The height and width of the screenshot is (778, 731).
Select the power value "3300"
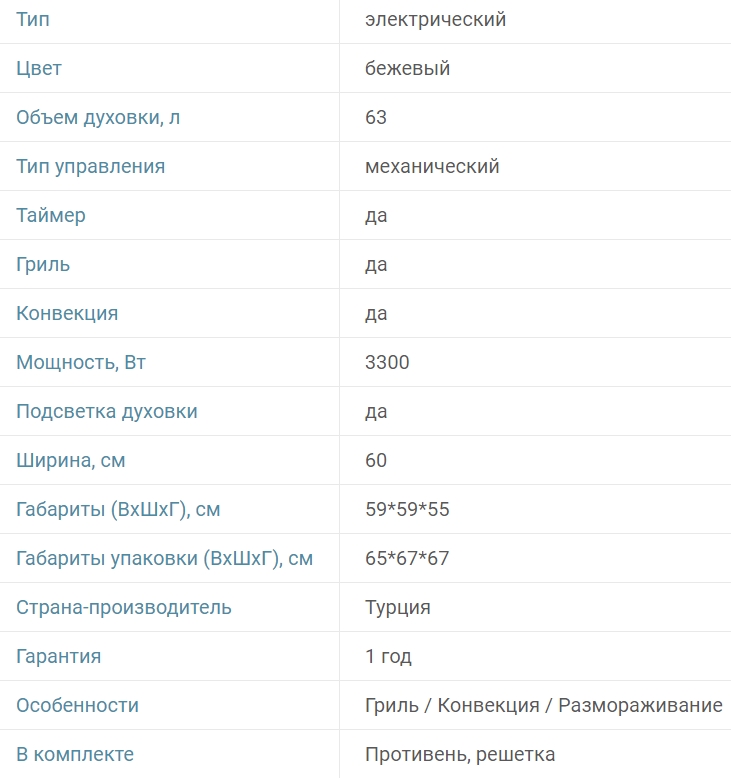(387, 363)
